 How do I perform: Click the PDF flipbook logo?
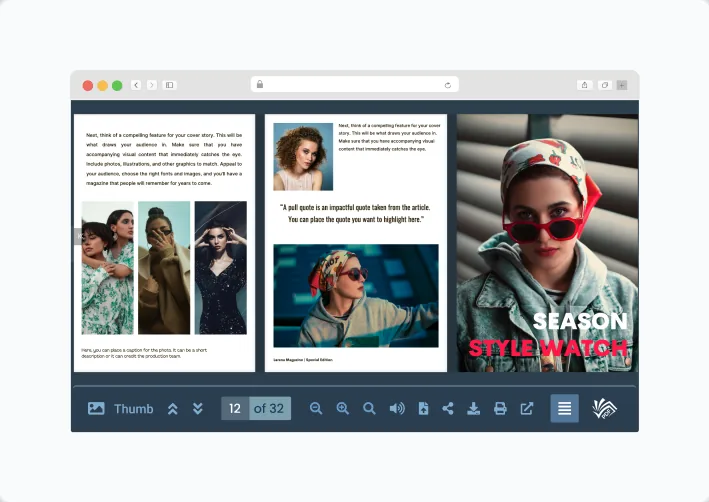coord(605,408)
